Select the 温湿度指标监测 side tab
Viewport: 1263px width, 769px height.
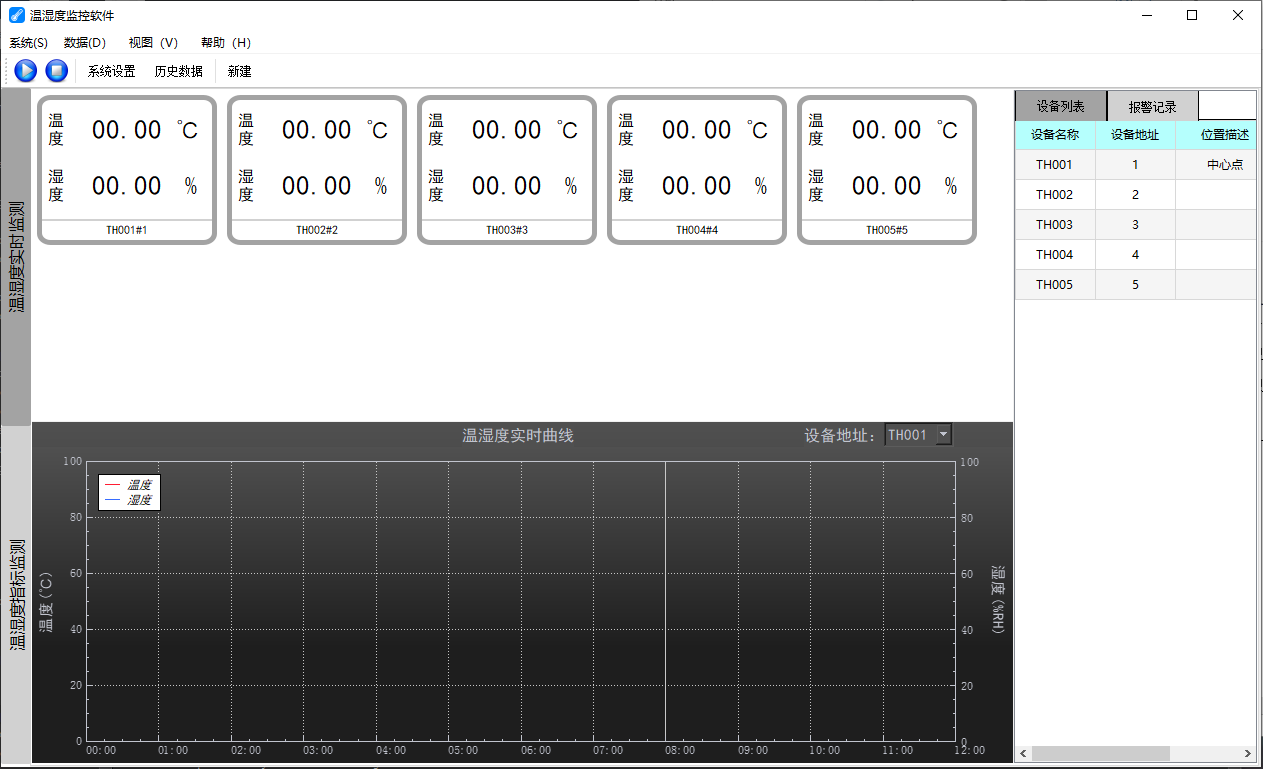click(16, 595)
